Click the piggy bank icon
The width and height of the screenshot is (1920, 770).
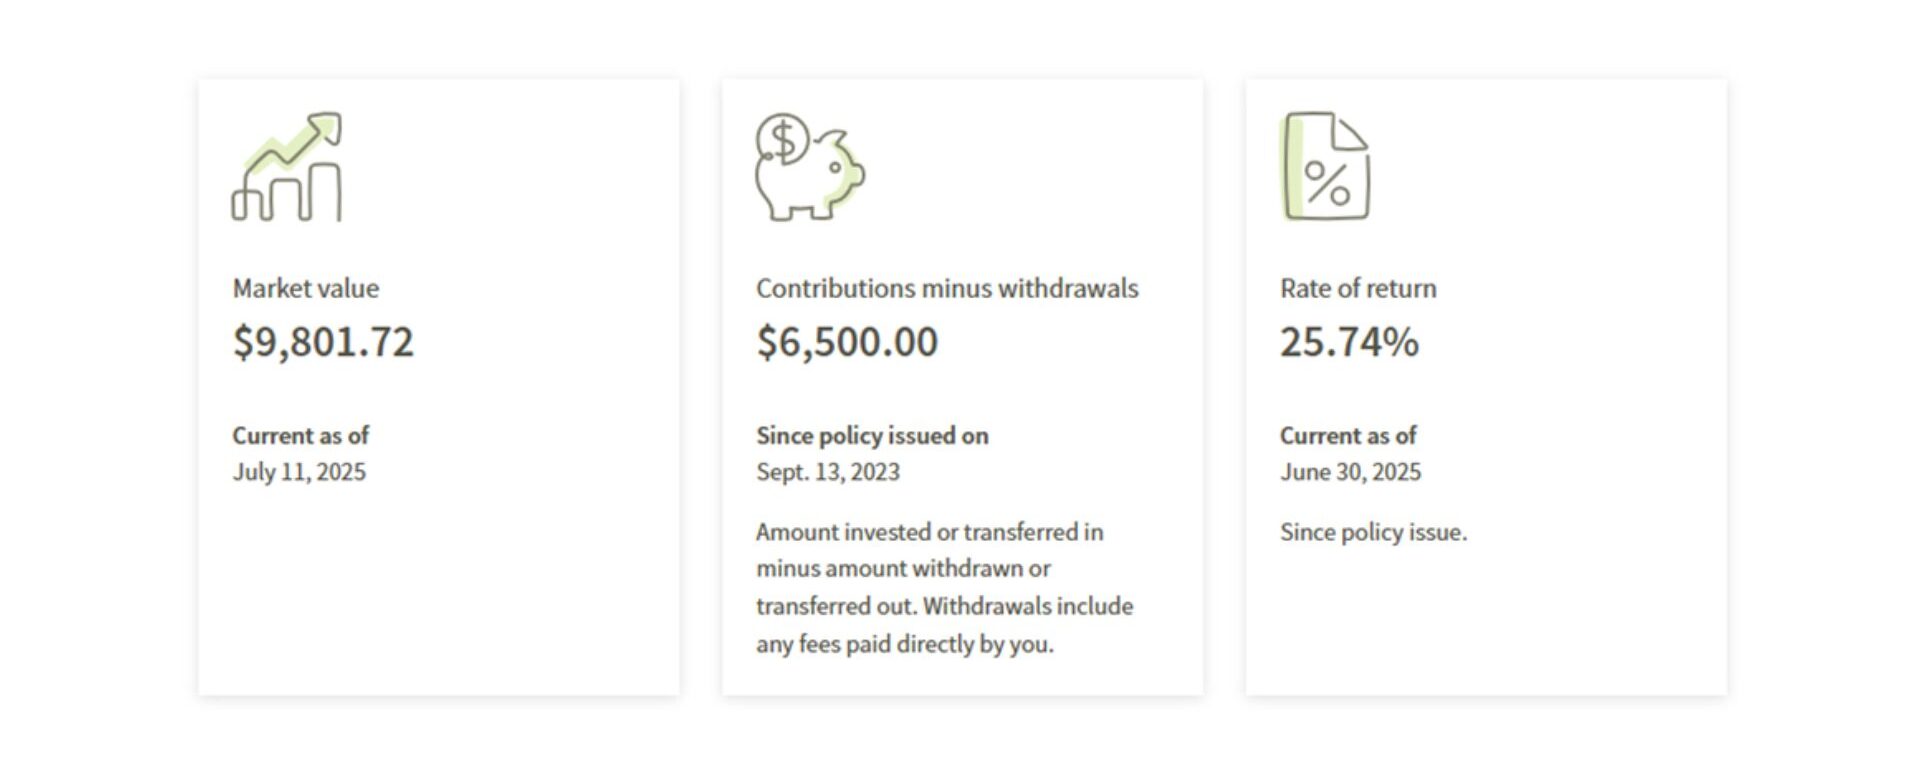(810, 166)
